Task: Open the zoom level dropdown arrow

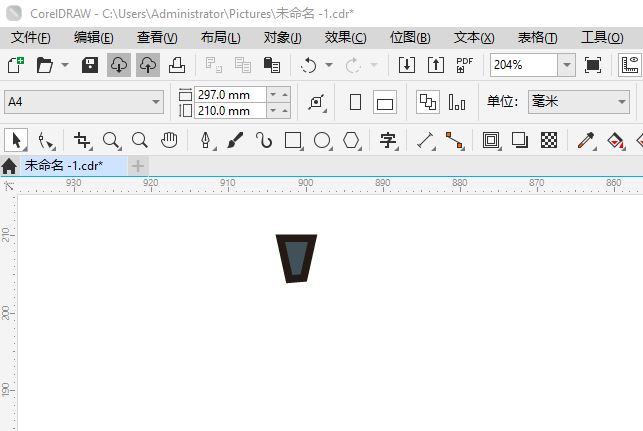Action: pos(567,65)
